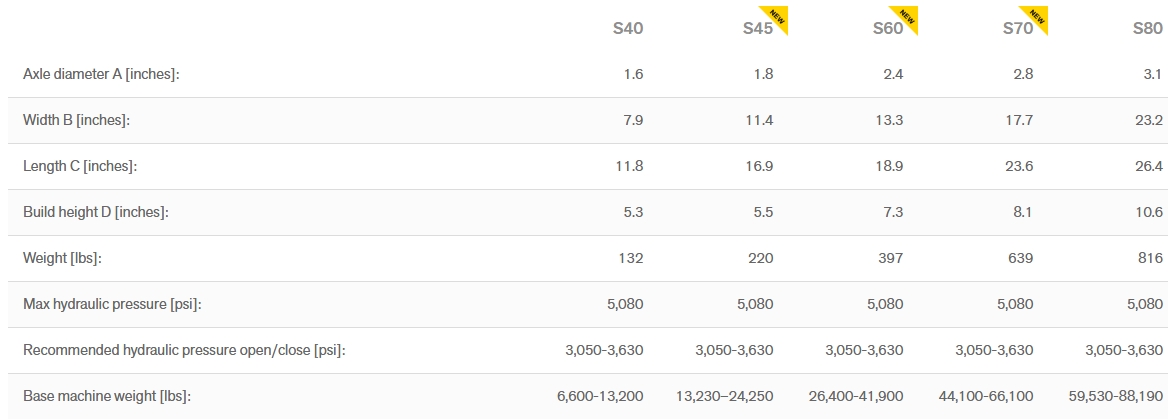Select the 'Base machine weight [lbs]' label
The height and width of the screenshot is (419, 1168).
tap(106, 396)
